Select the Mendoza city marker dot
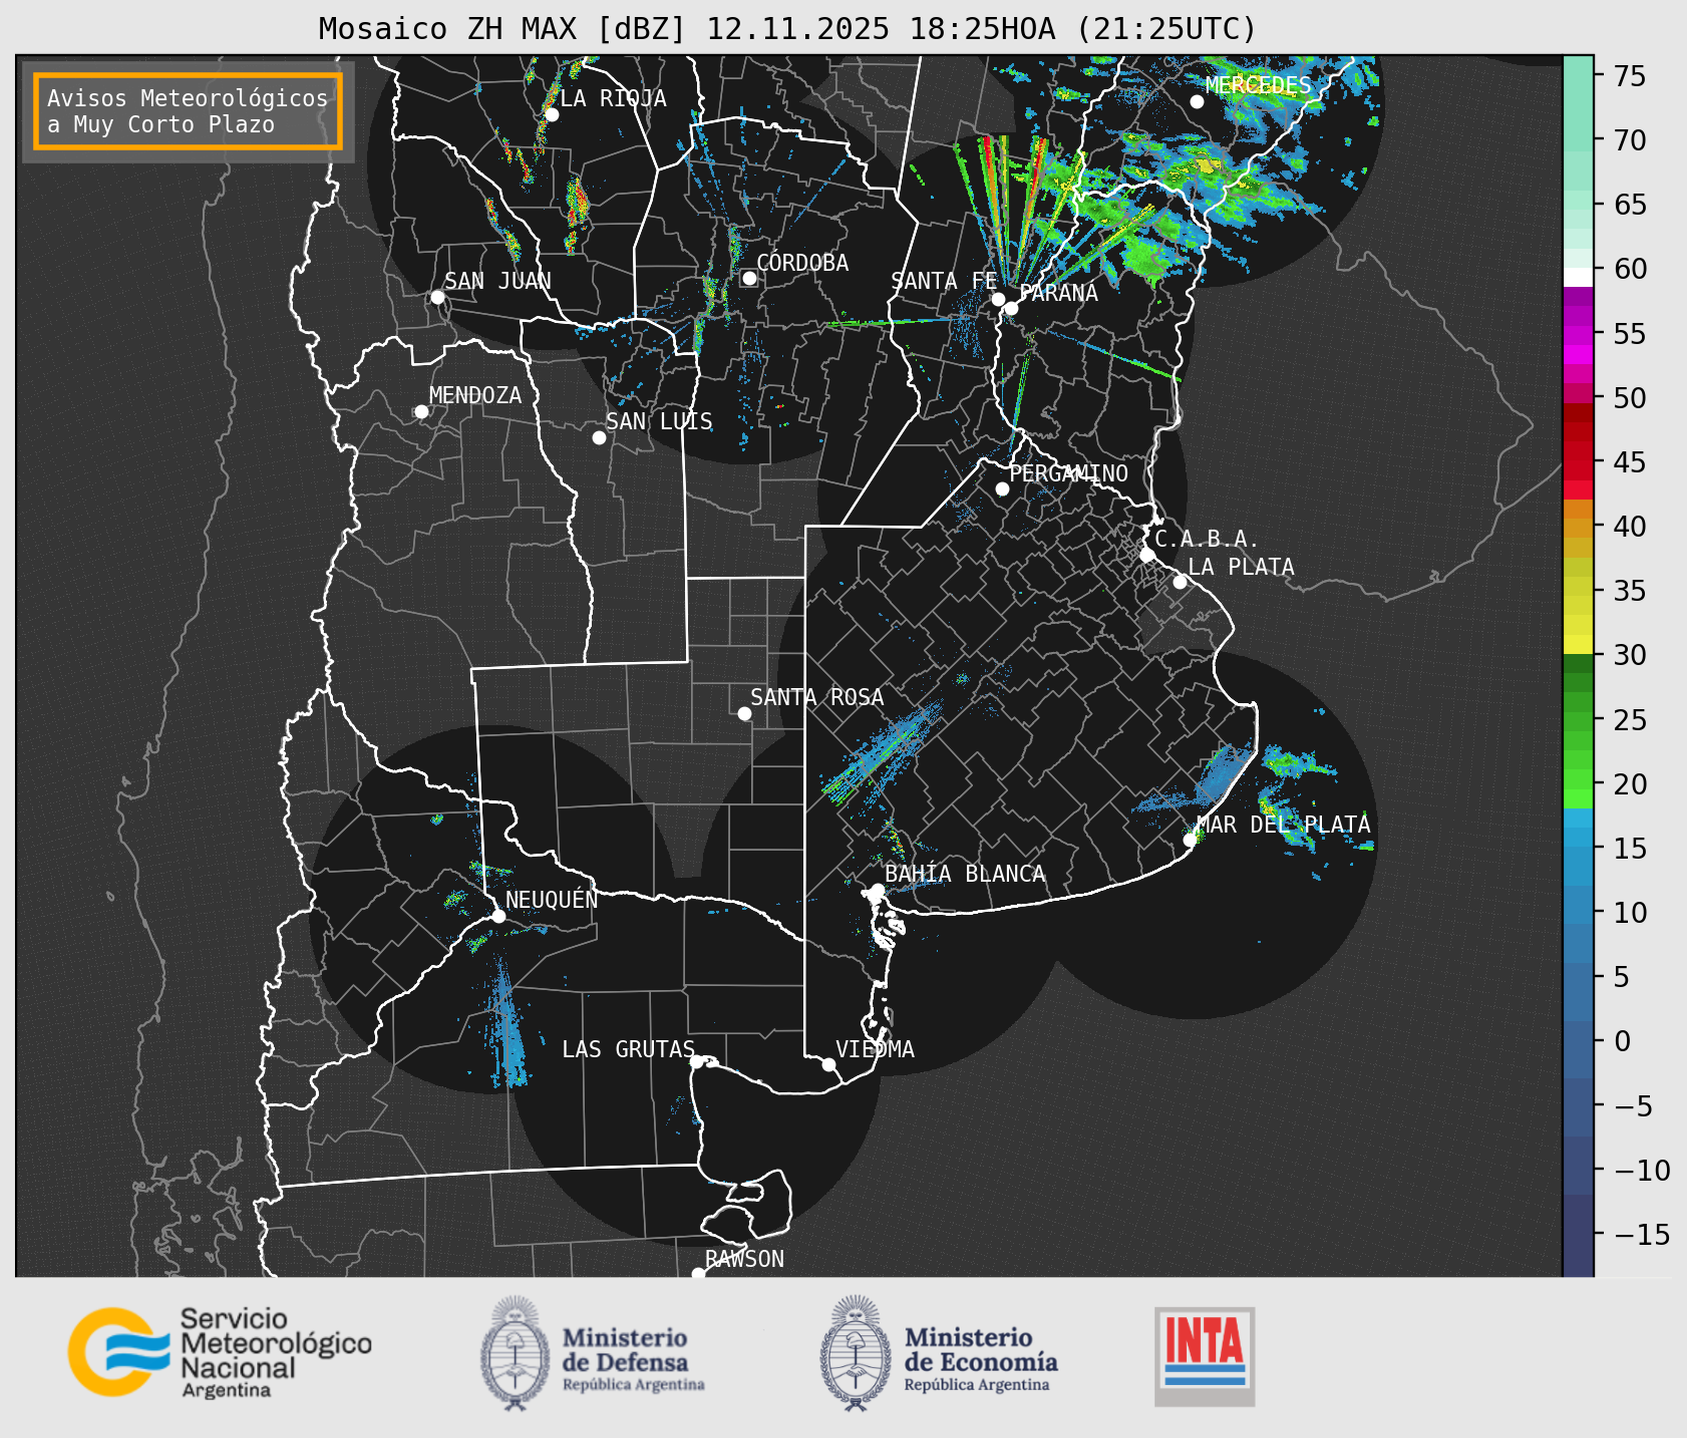This screenshot has width=1687, height=1438. coord(421,412)
